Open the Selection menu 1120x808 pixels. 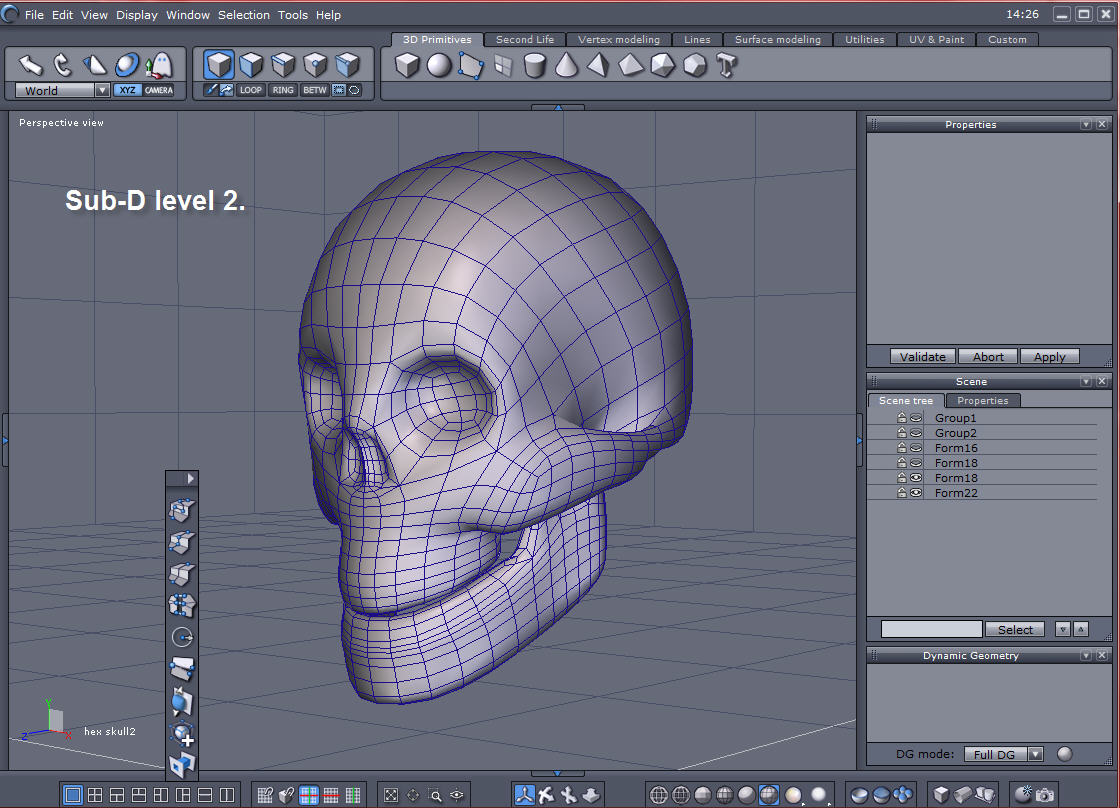click(x=244, y=14)
